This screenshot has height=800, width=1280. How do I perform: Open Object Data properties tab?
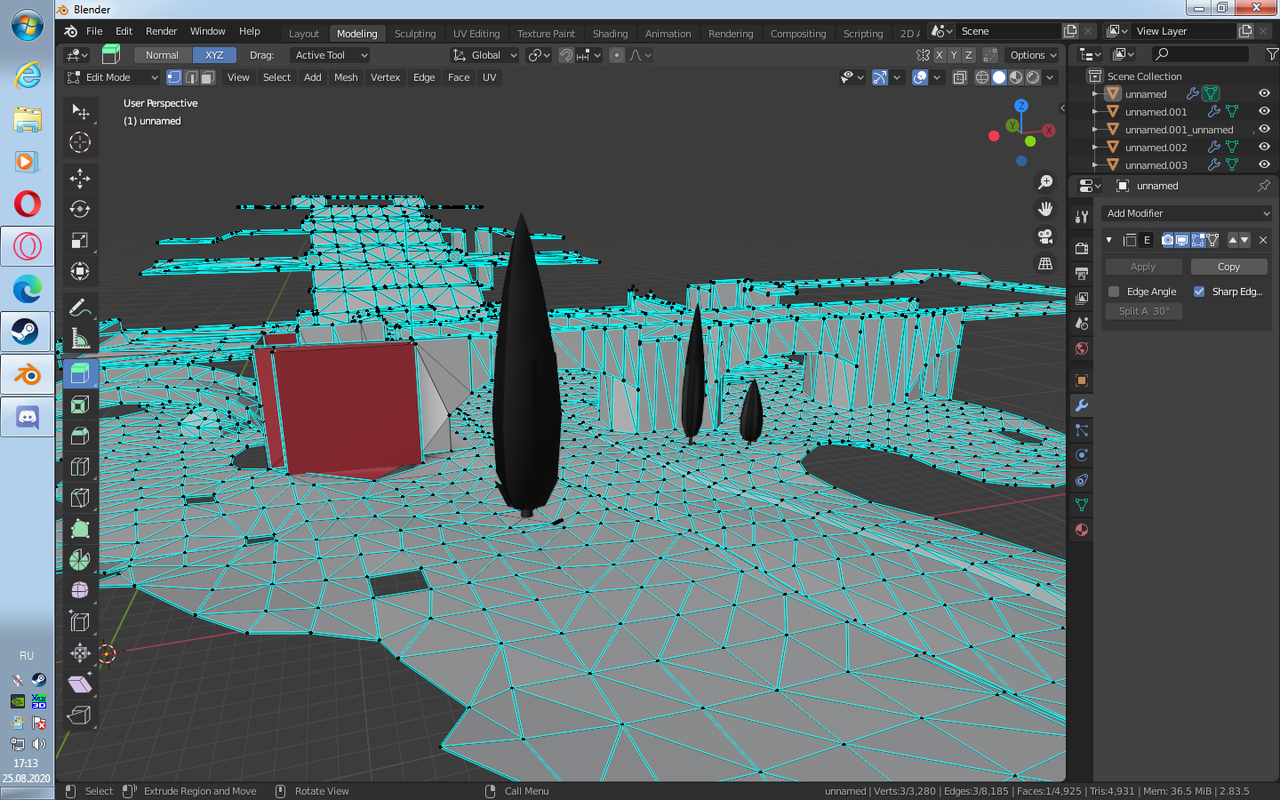tap(1081, 505)
